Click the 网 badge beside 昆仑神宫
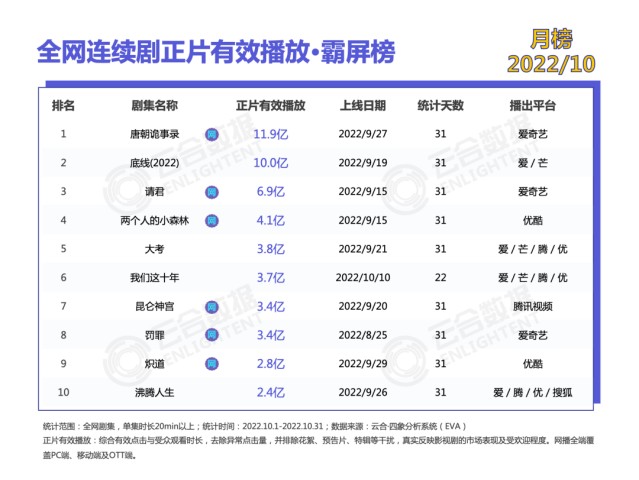The image size is (639, 480). [211, 306]
